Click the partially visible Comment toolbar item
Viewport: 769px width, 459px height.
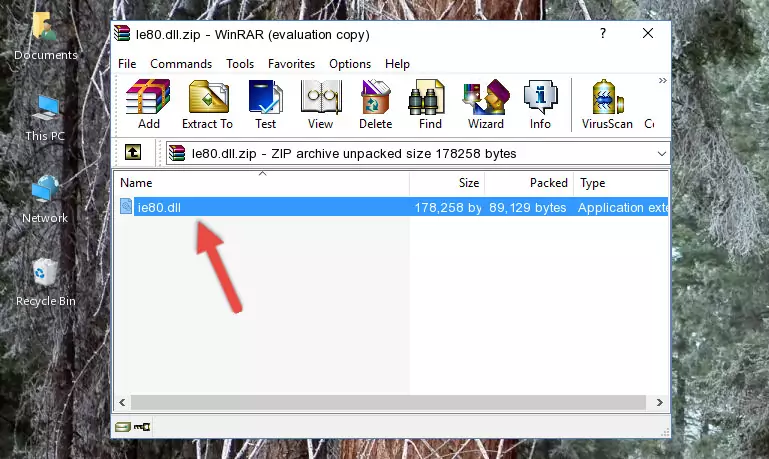coord(649,124)
